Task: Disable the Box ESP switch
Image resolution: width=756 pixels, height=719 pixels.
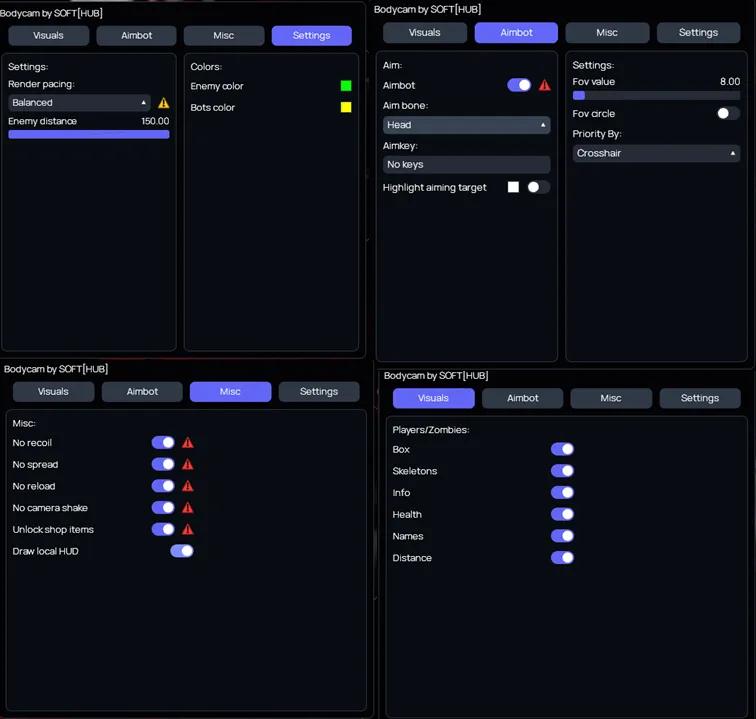Action: tap(562, 449)
